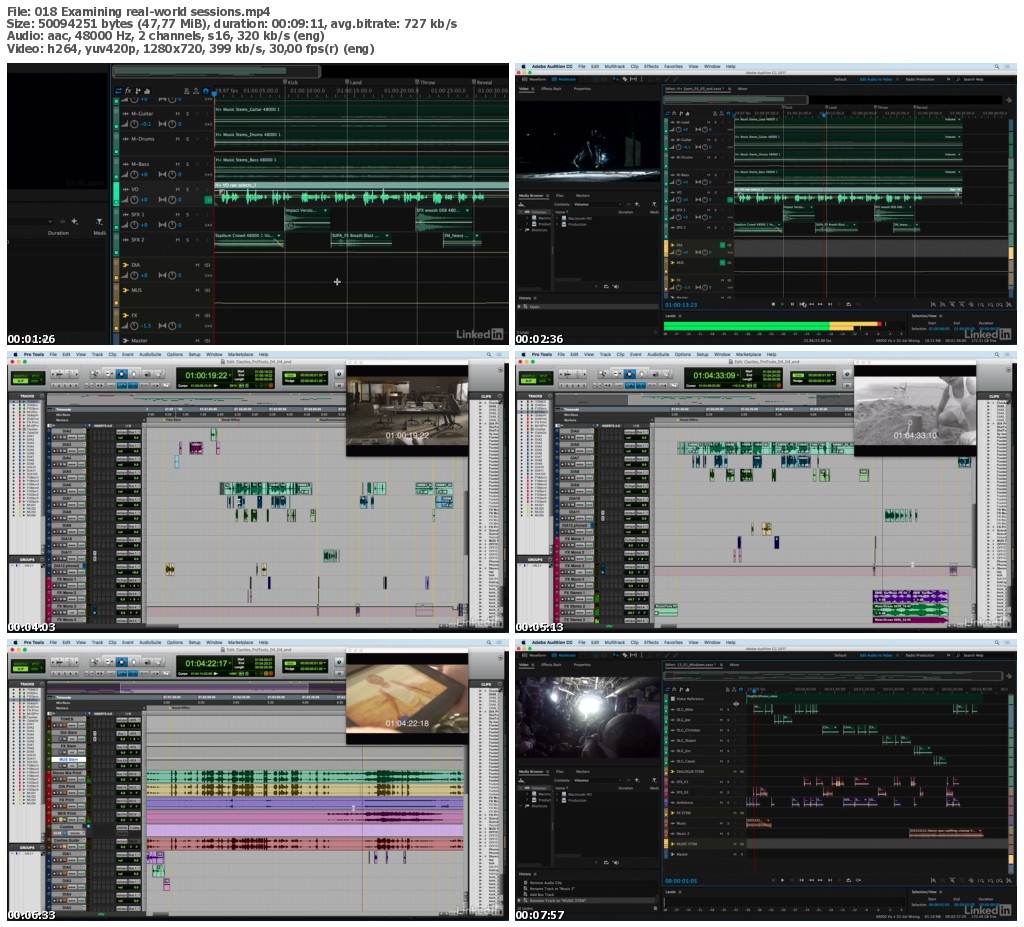
Task: Switch to Waveform view in the 00:02:36 frame
Action: (x=535, y=79)
